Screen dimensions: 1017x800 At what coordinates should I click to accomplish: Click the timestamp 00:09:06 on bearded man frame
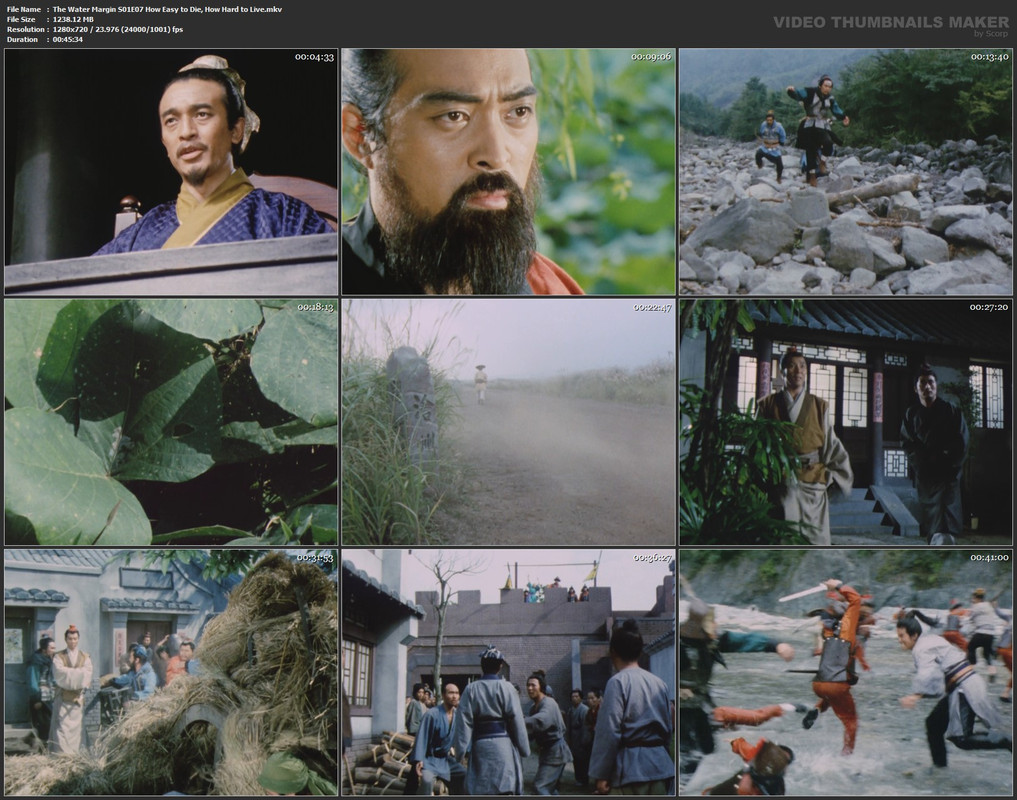651,57
